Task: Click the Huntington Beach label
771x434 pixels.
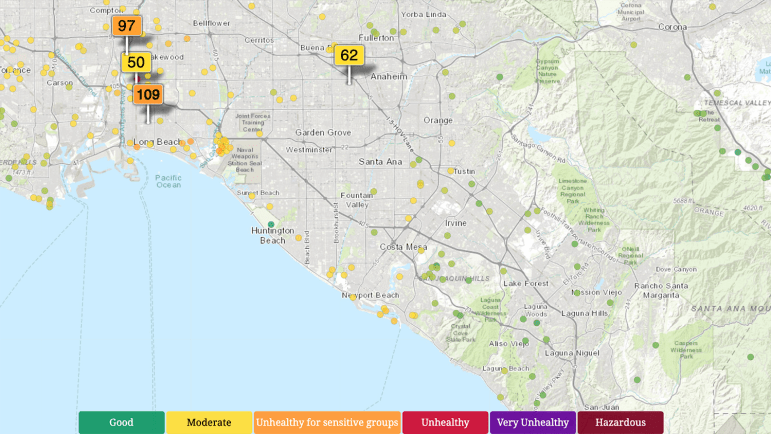Action: point(273,235)
